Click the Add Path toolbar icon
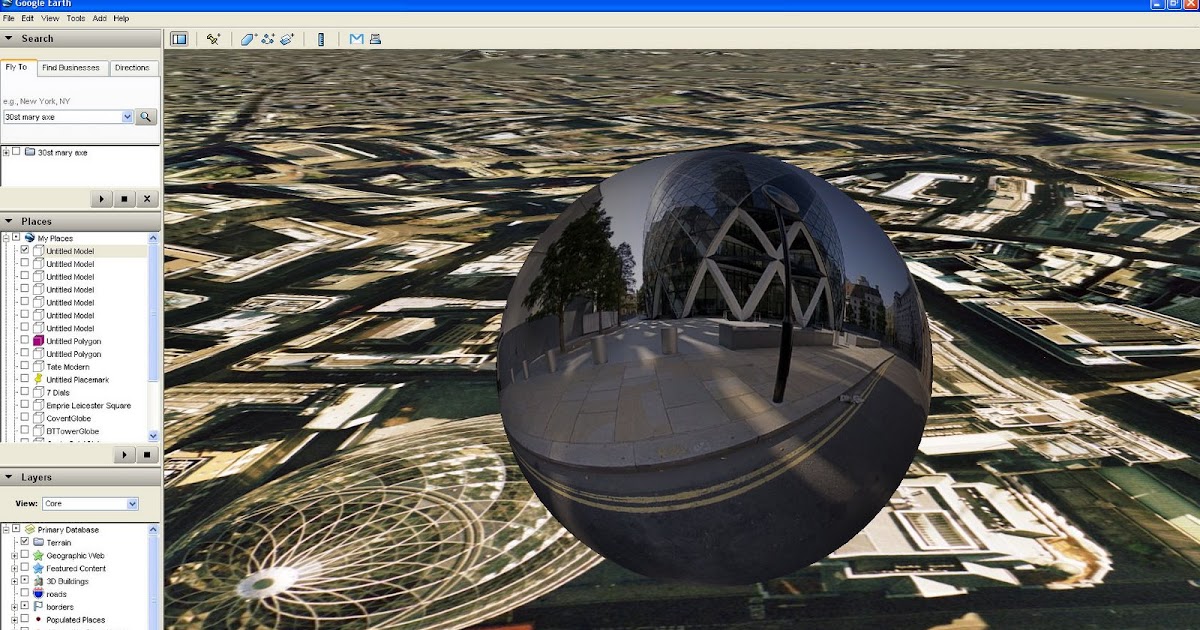The width and height of the screenshot is (1200, 630). (x=268, y=39)
